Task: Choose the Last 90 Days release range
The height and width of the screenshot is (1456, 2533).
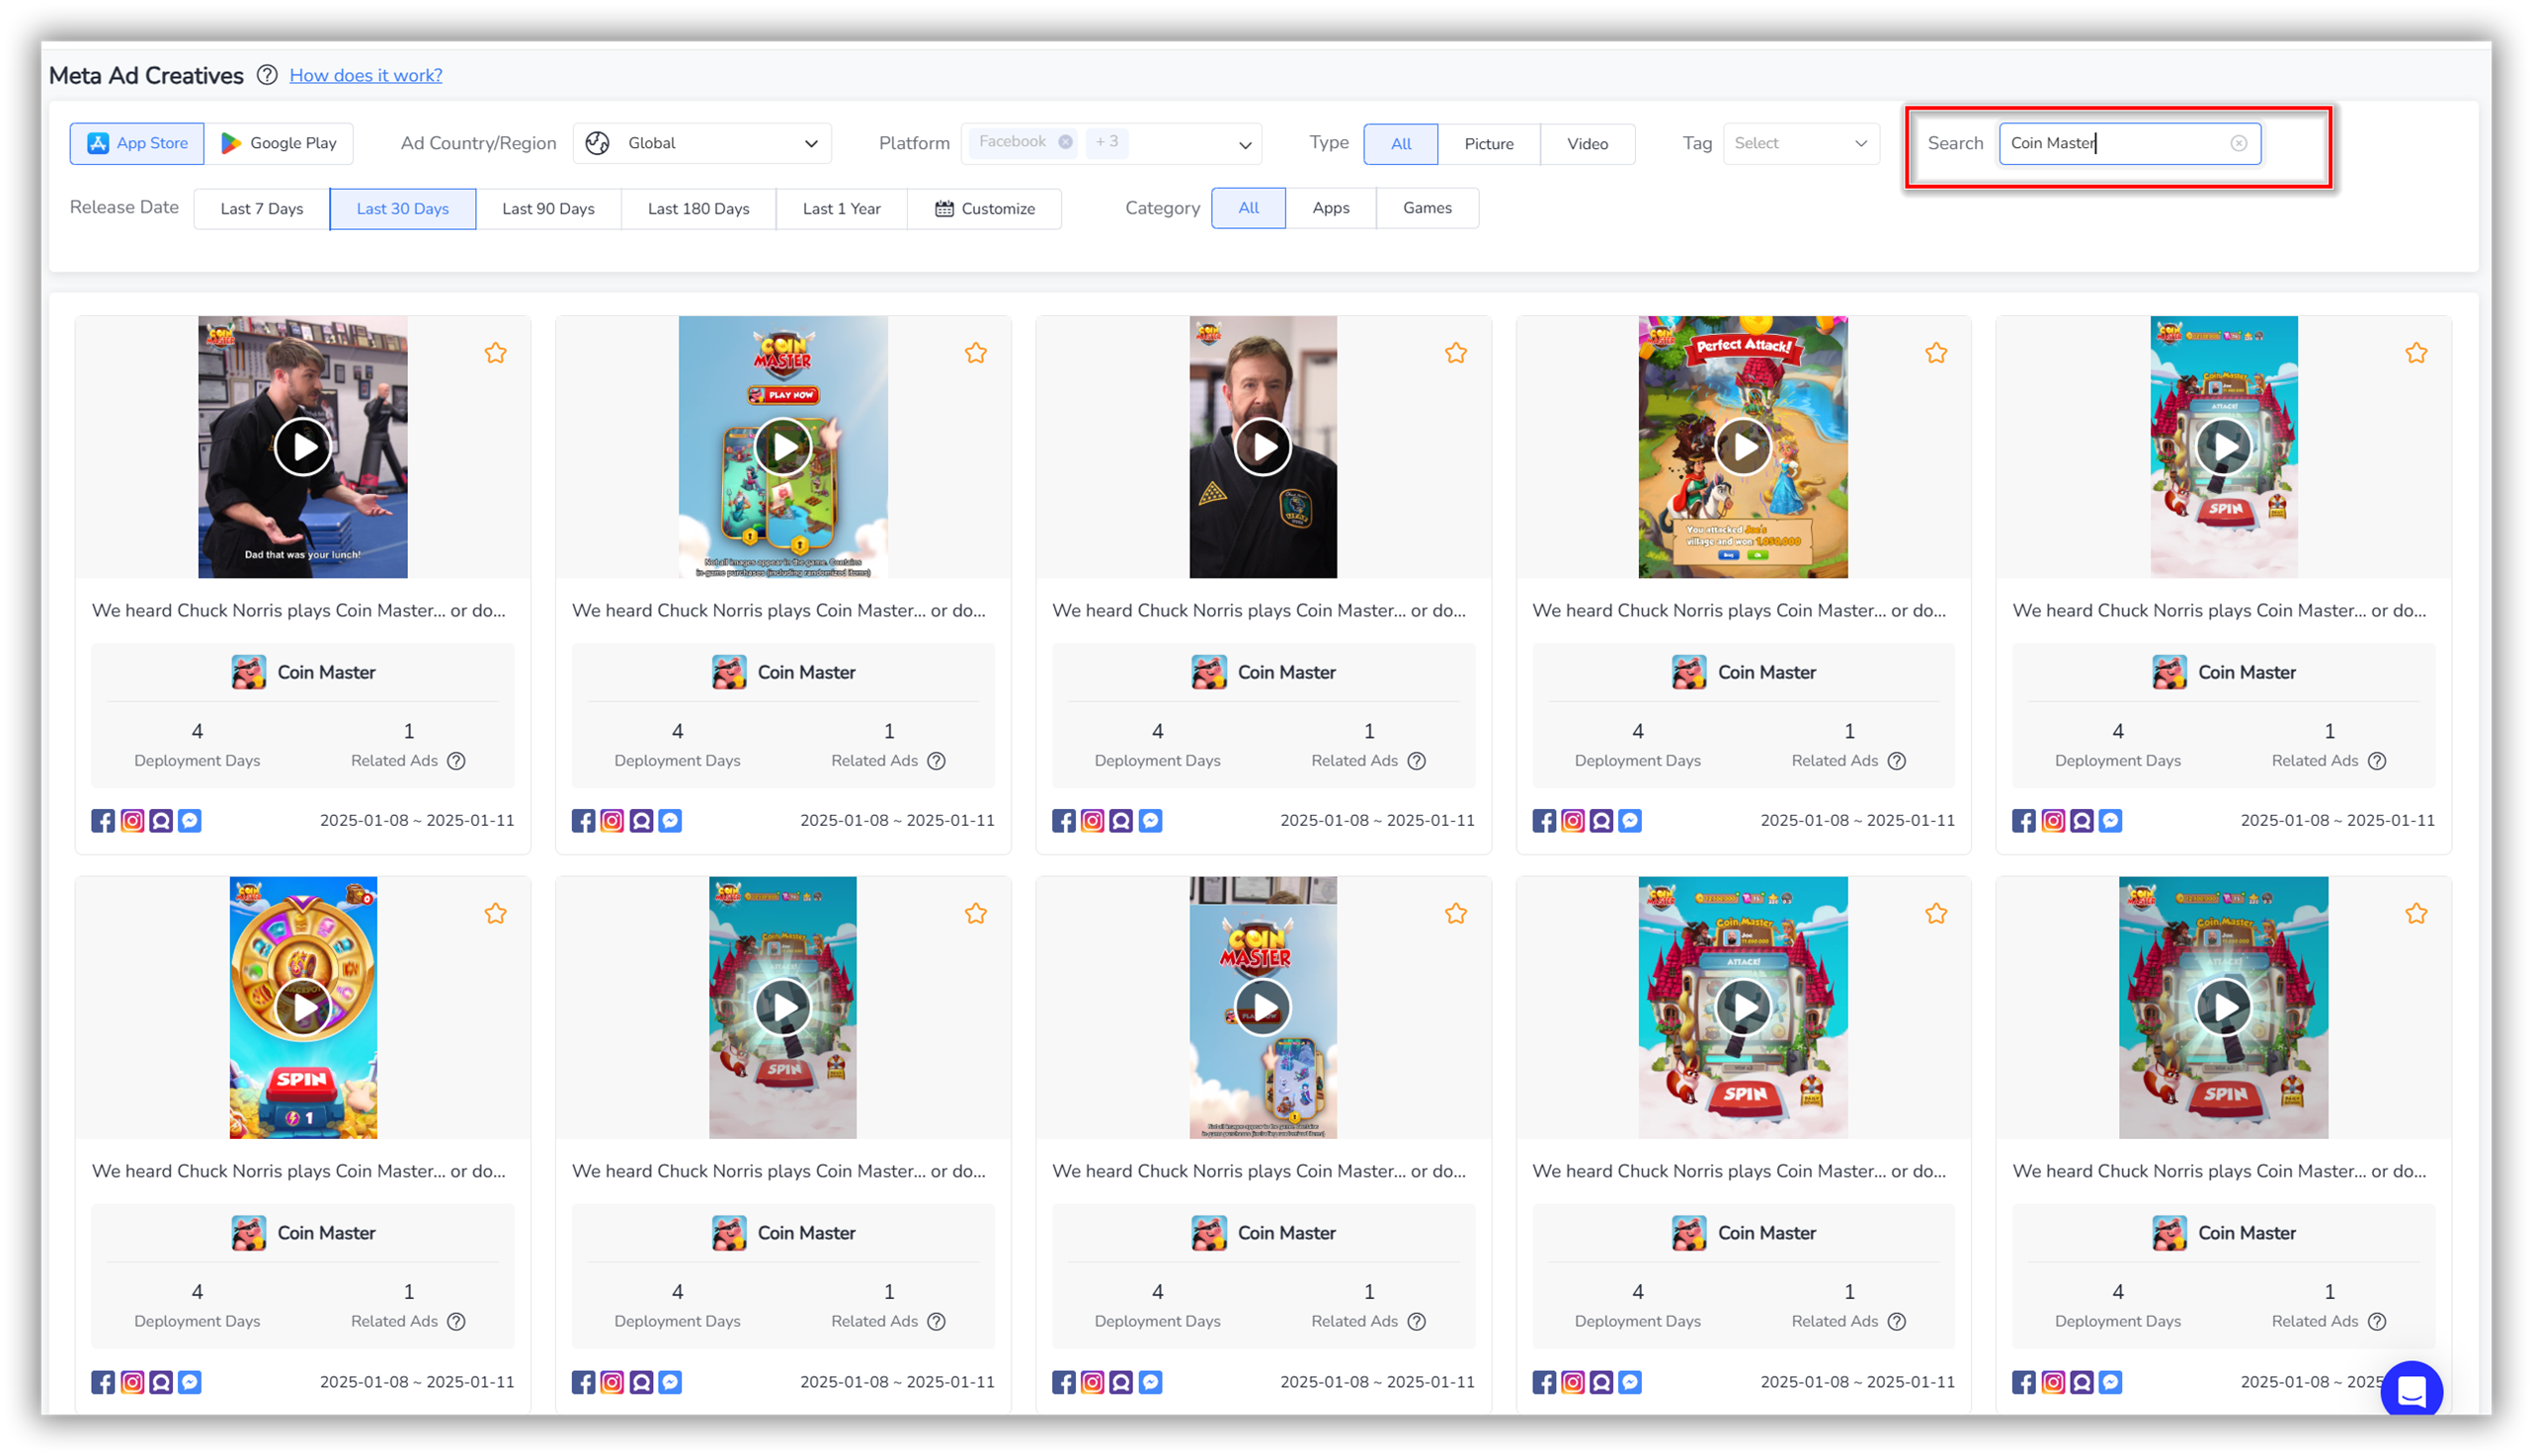Action: tap(549, 209)
